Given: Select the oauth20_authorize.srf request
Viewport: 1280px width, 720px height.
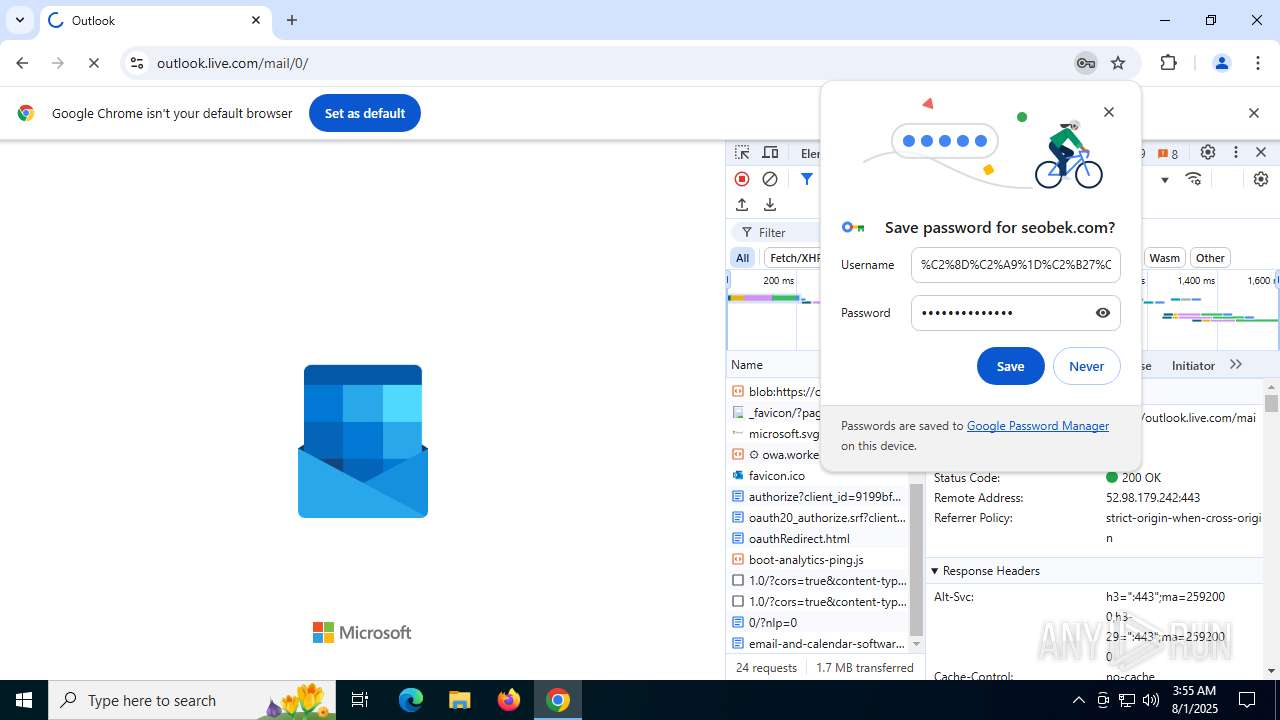Looking at the screenshot, I should click(818, 518).
